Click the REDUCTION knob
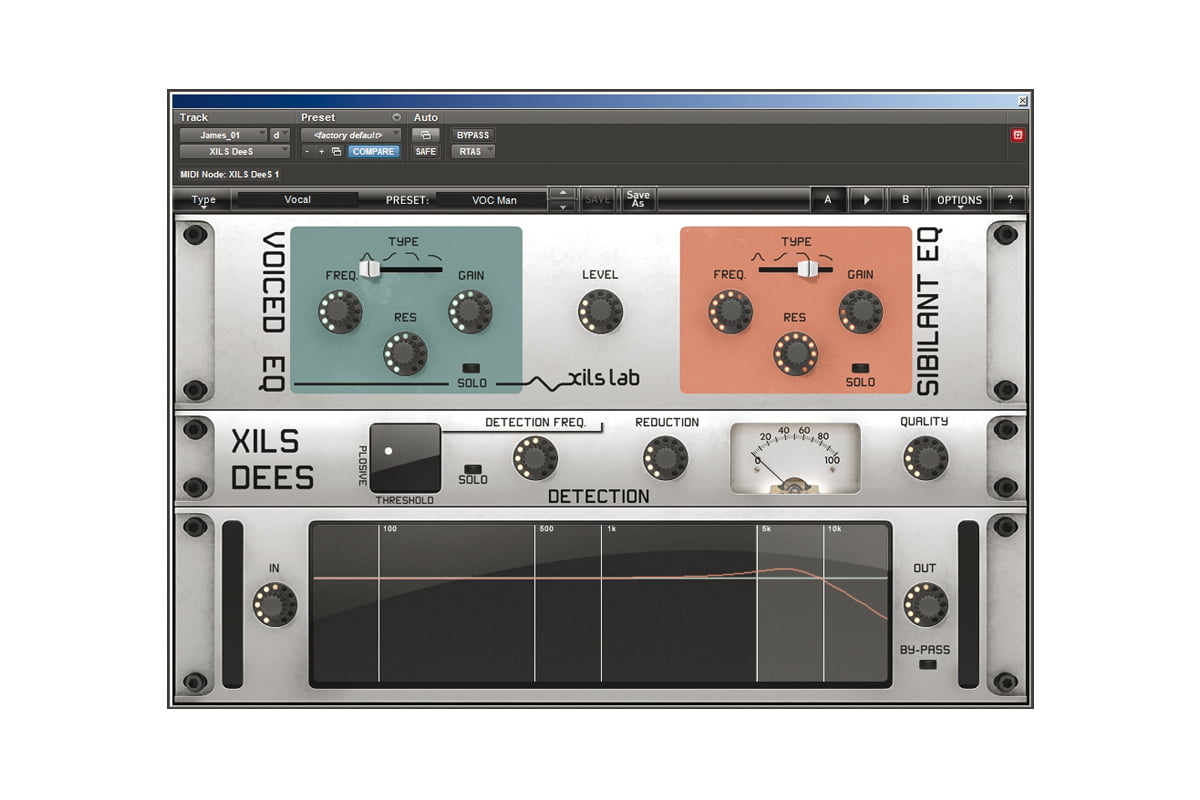The height and width of the screenshot is (800, 1200). coord(666,458)
